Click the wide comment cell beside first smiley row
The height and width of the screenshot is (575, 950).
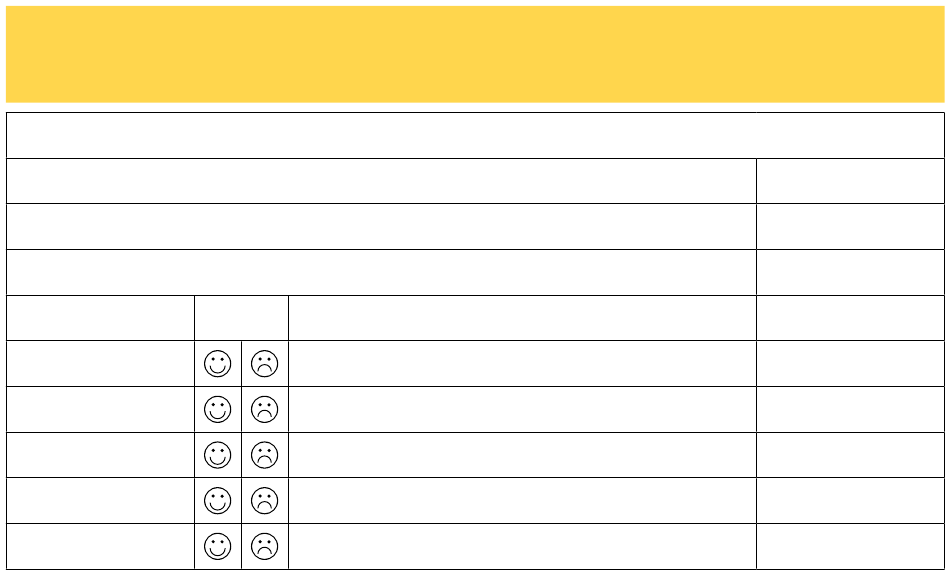click(522, 364)
